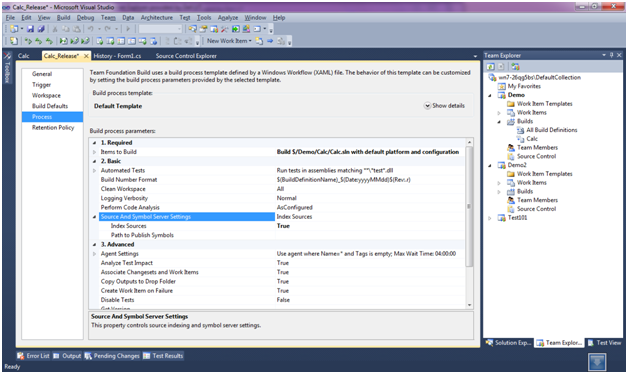Click the Clean Workspace All value

[x=280, y=189]
